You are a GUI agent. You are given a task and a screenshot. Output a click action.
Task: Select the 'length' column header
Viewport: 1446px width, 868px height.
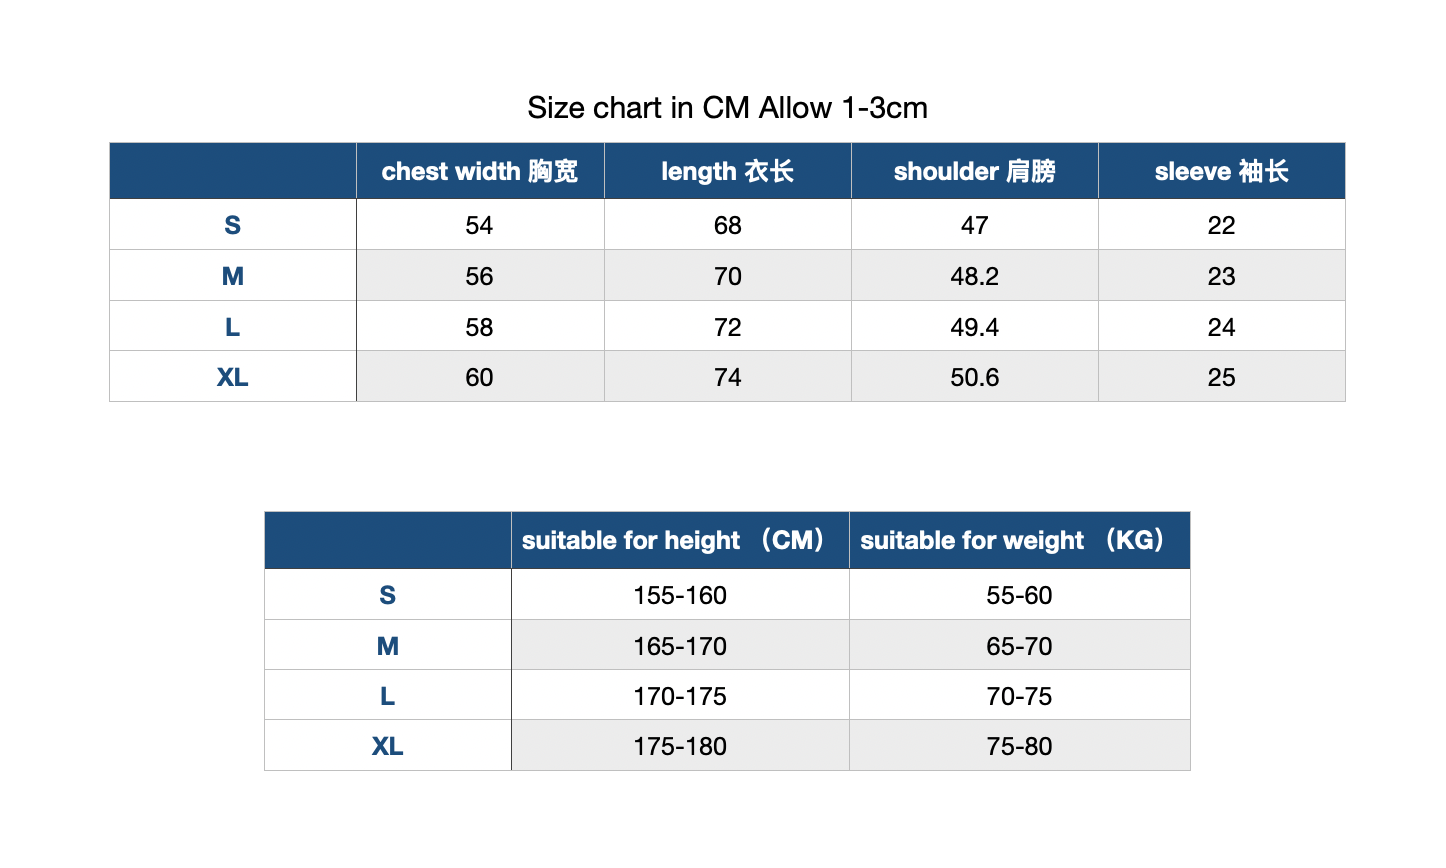pyautogui.click(x=728, y=171)
